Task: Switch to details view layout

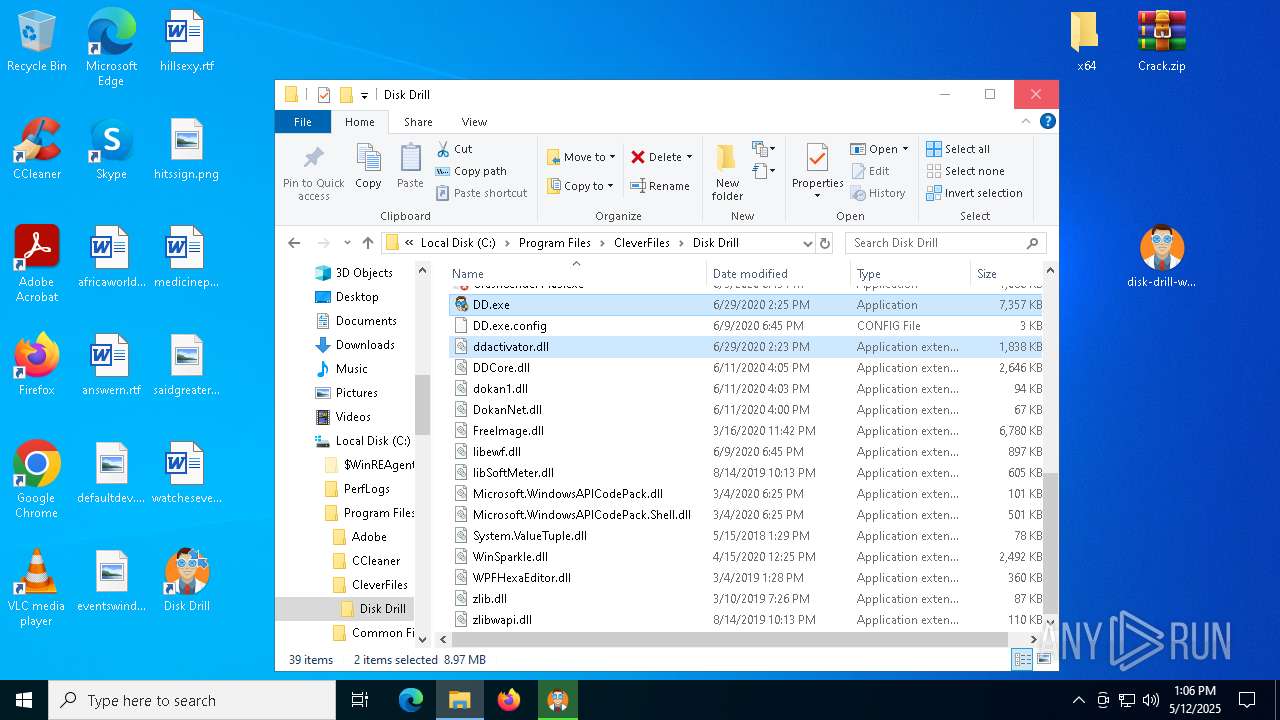Action: coord(1022,659)
